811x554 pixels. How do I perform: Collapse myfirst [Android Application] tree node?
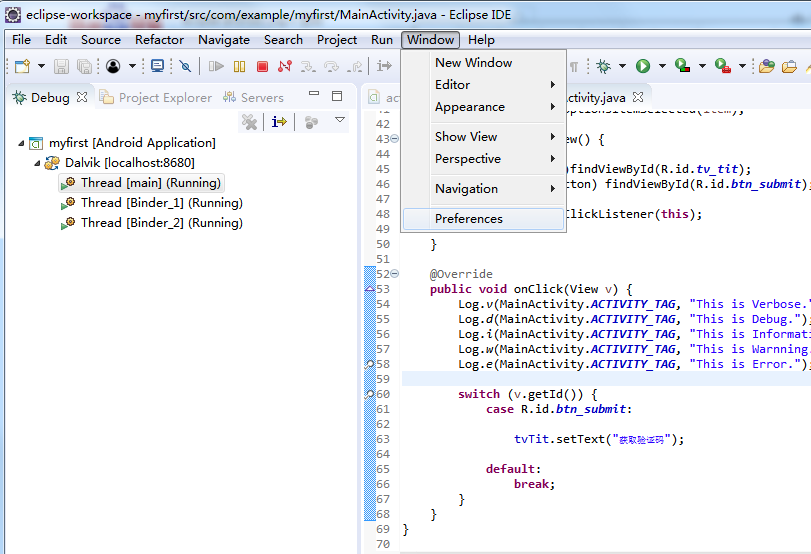21,143
